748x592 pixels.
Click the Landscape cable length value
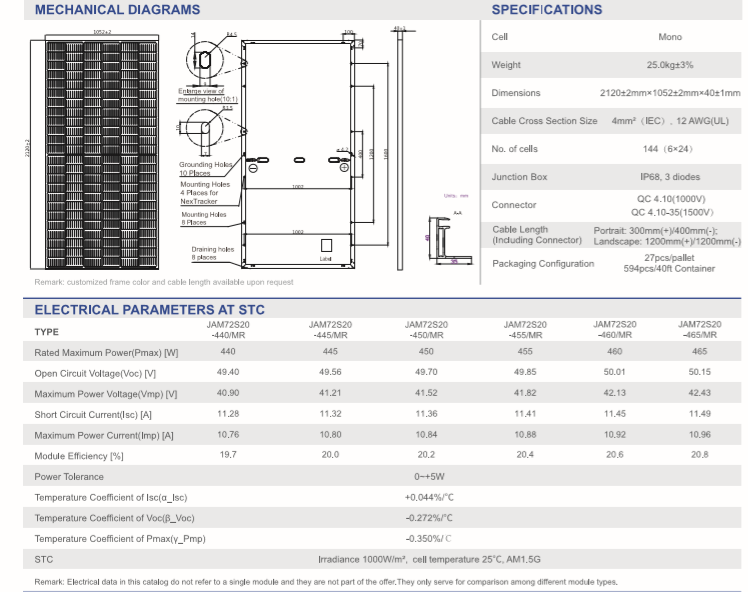point(667,241)
